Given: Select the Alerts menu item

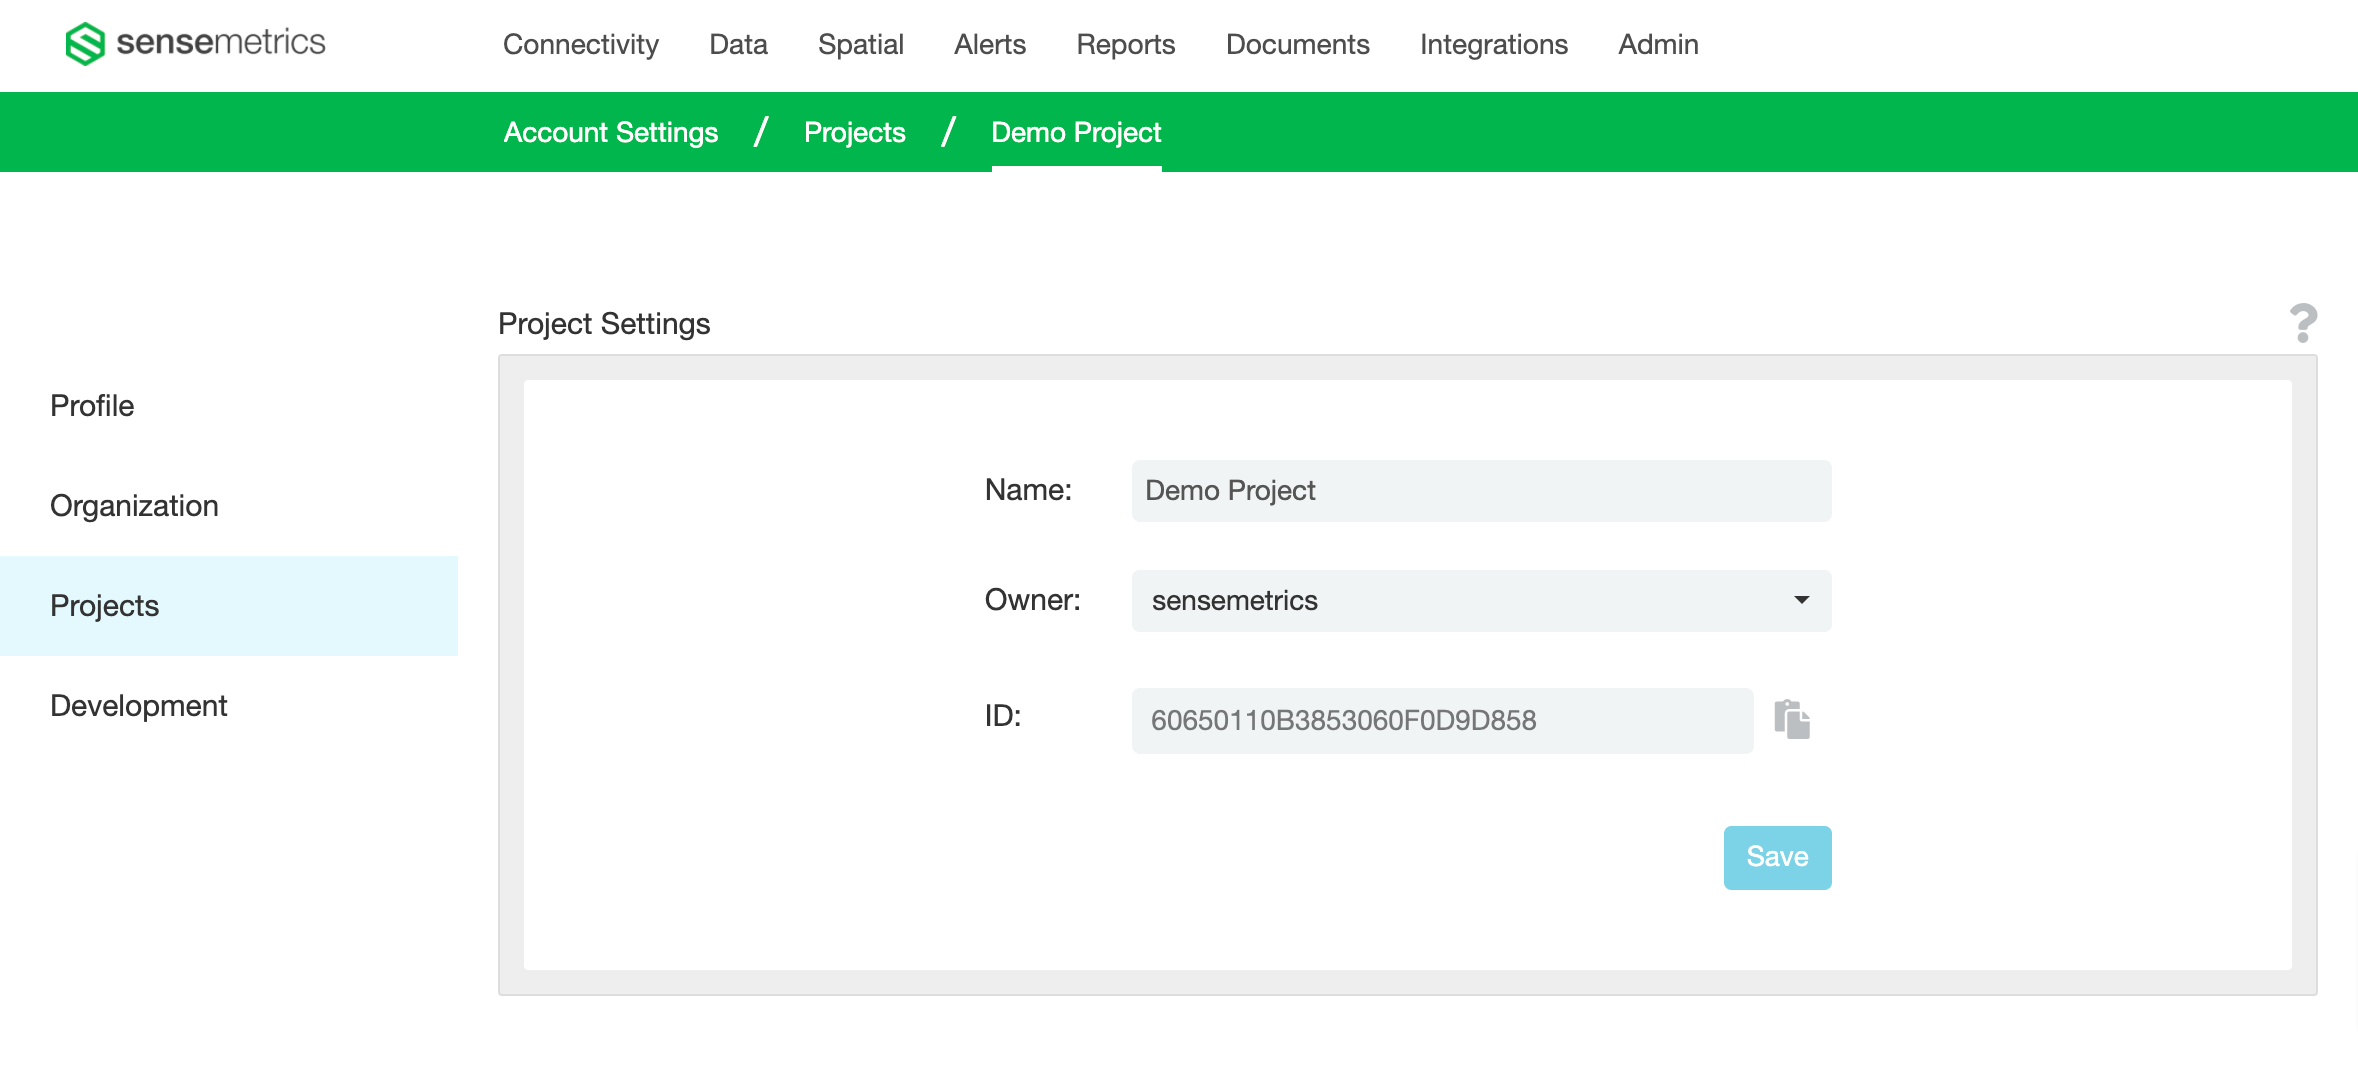Looking at the screenshot, I should (x=989, y=45).
